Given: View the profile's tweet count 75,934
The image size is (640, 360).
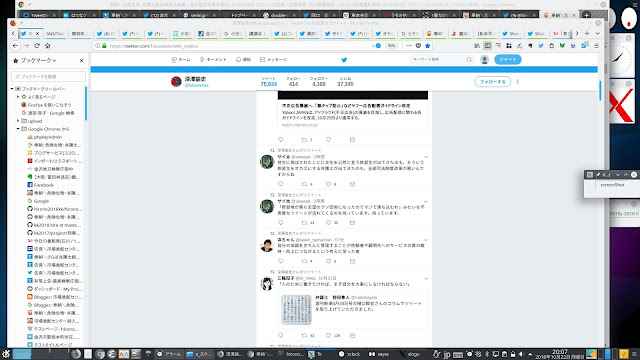Looking at the screenshot, I should [269, 82].
